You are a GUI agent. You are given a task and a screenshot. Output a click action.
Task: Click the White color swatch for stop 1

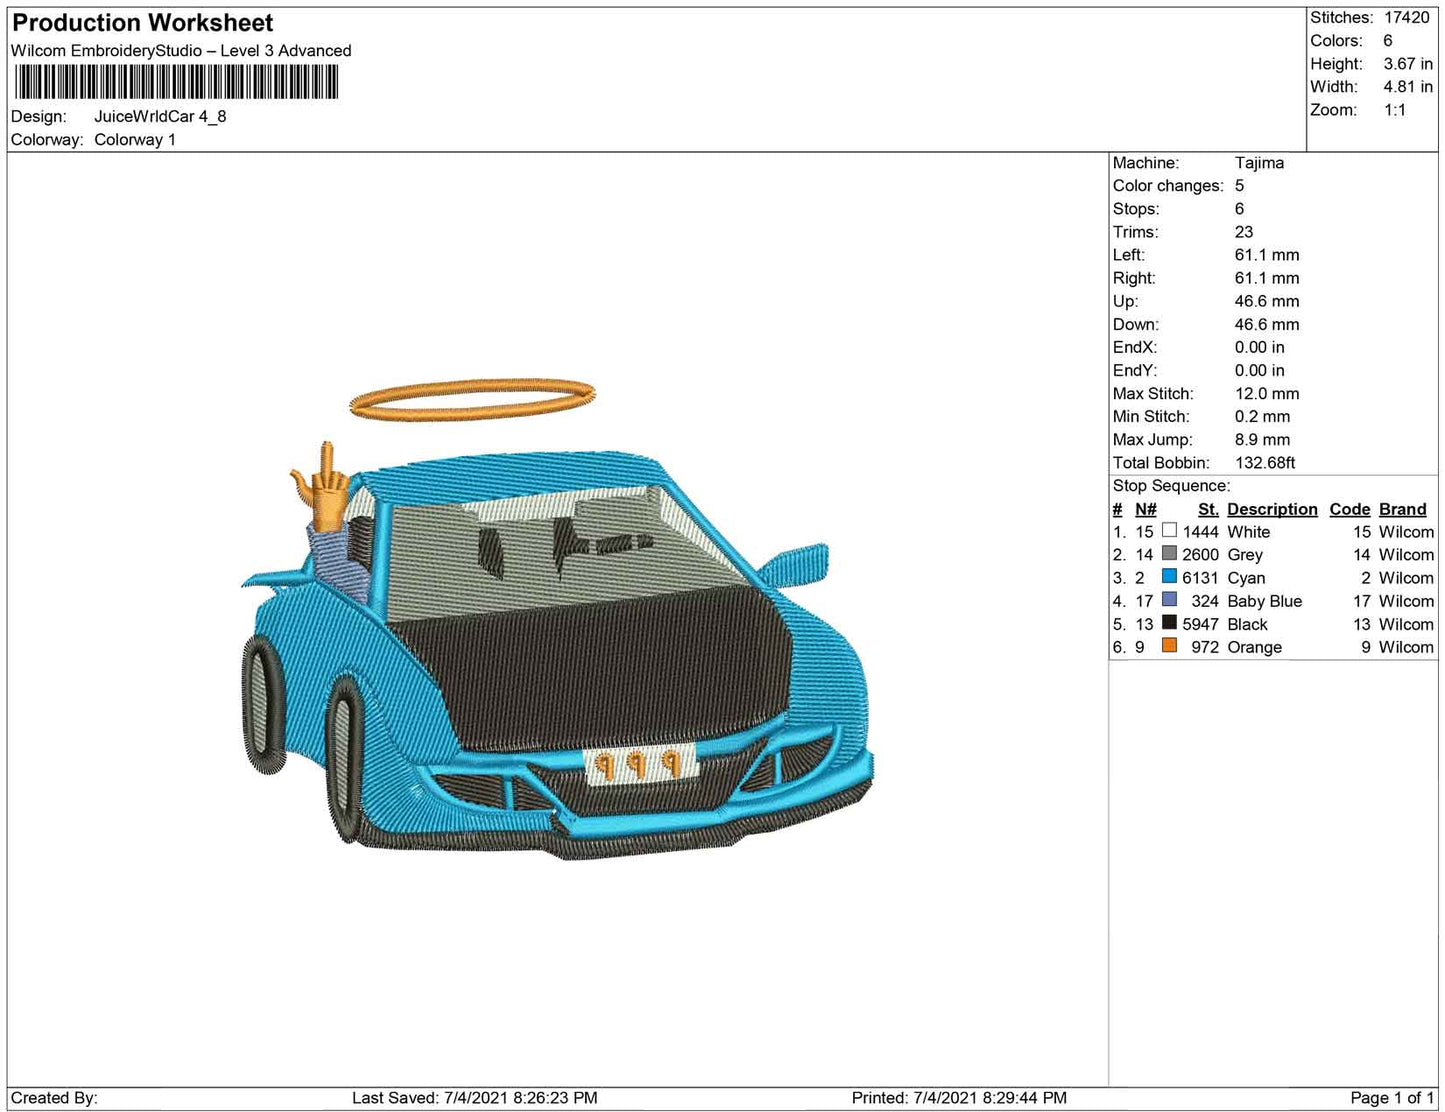[x=1168, y=531]
